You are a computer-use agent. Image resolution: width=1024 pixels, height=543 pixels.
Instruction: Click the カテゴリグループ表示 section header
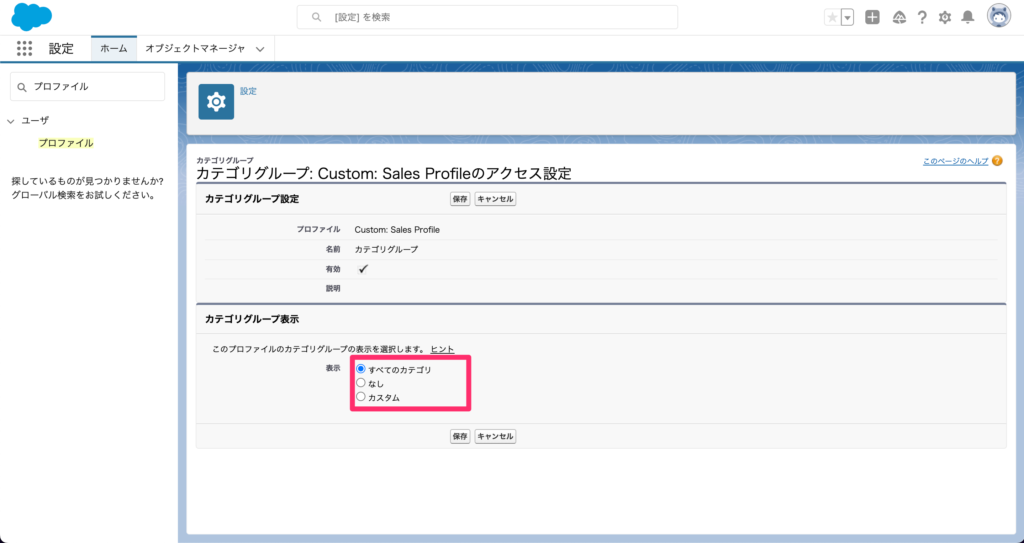coord(252,320)
